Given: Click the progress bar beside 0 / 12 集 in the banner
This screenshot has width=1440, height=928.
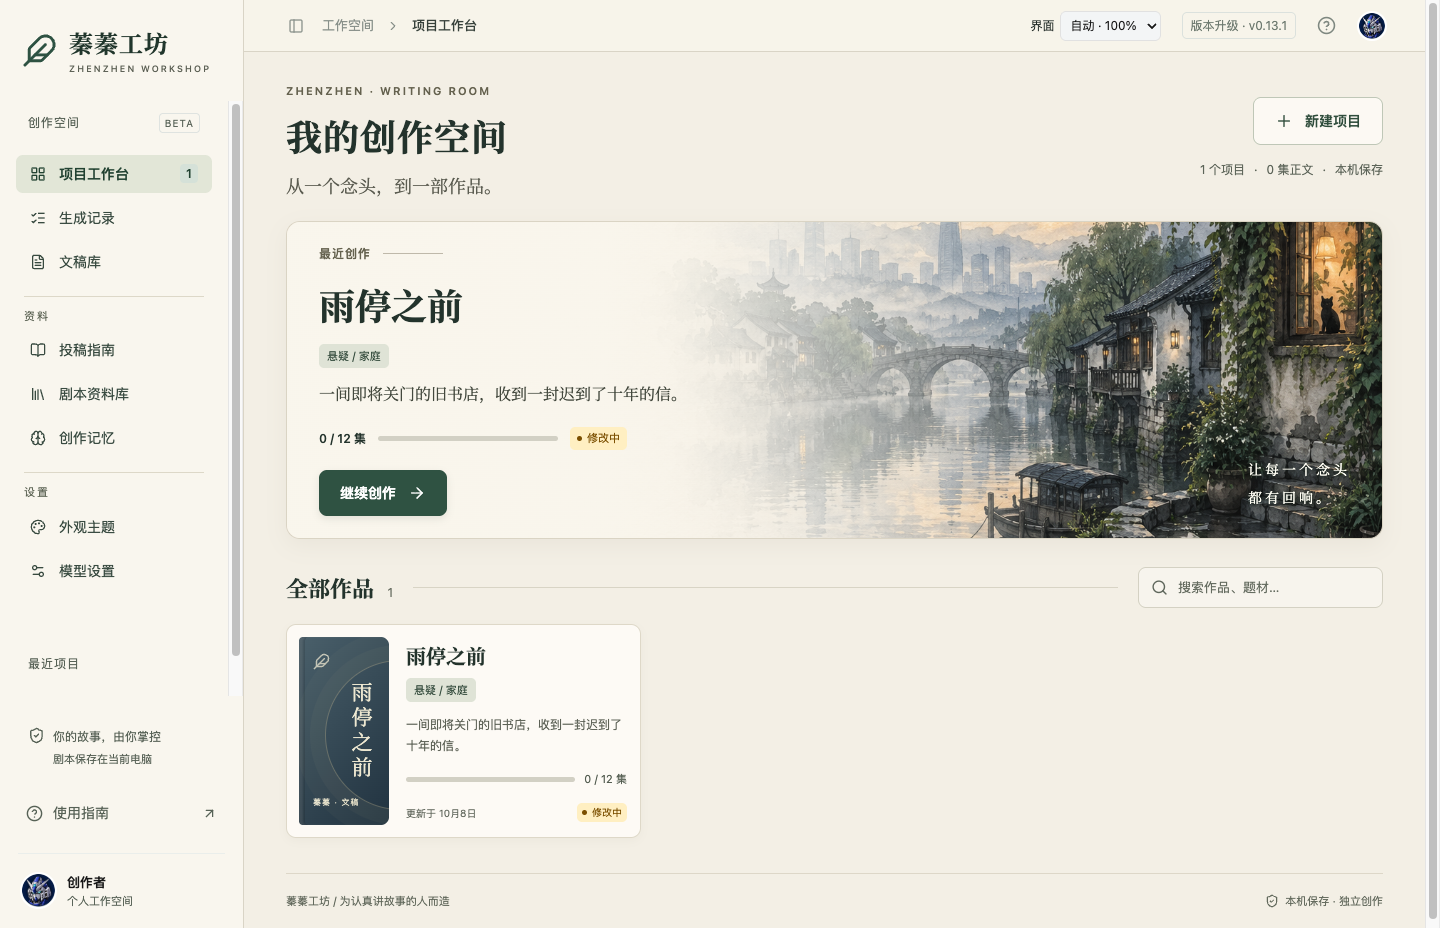Looking at the screenshot, I should [468, 438].
